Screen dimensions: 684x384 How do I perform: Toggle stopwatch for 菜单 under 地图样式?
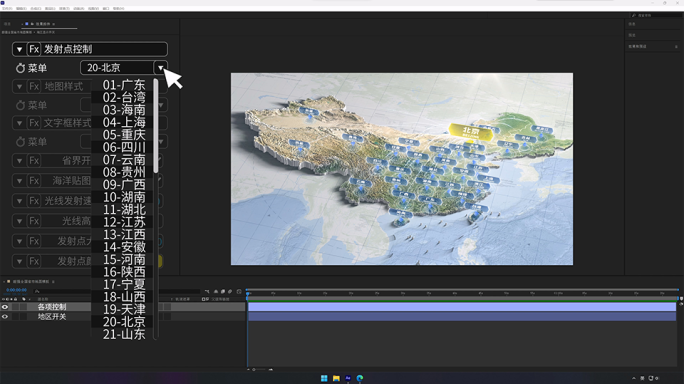point(20,105)
